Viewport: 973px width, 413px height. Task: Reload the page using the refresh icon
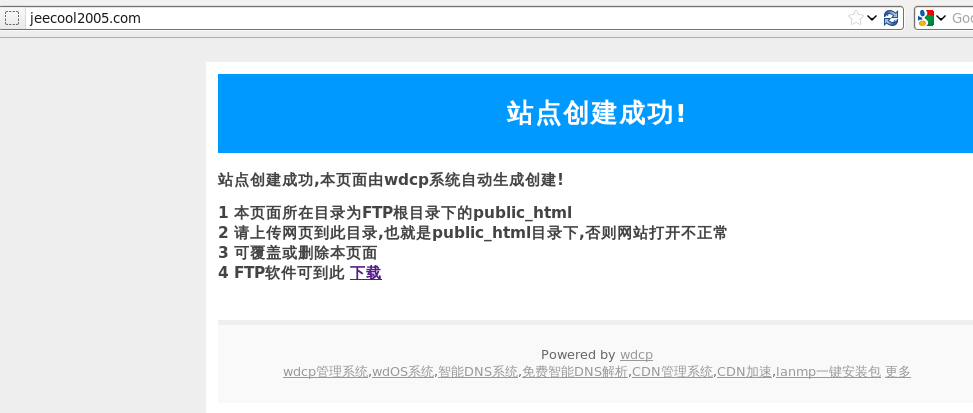[x=891, y=18]
